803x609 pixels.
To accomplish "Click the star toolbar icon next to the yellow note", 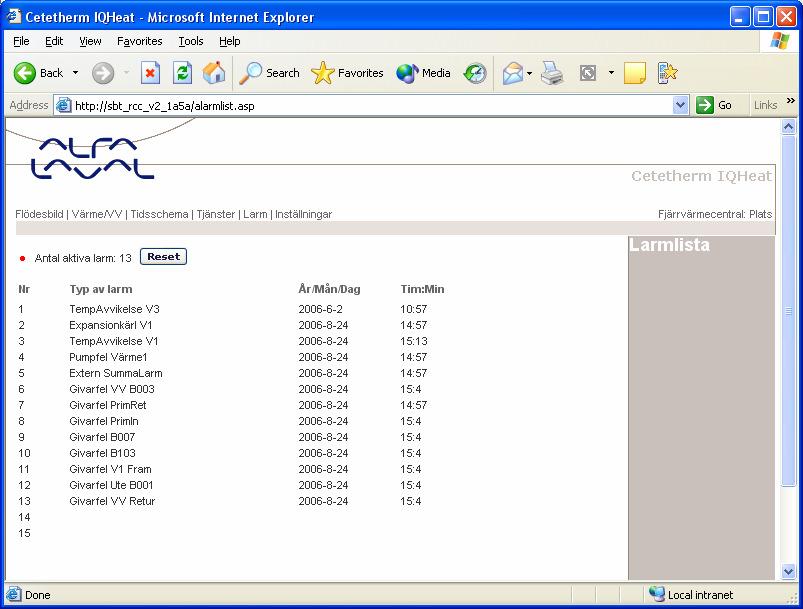I will [x=667, y=73].
